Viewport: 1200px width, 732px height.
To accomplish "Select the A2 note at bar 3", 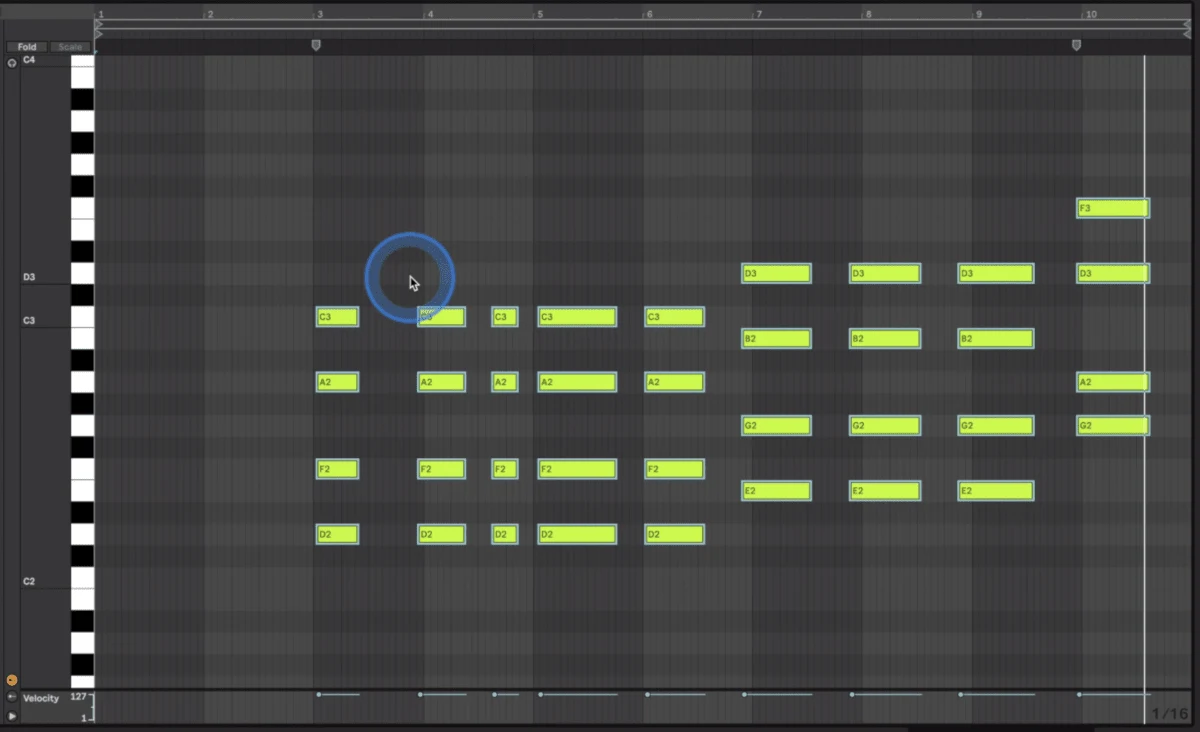I will click(337, 382).
